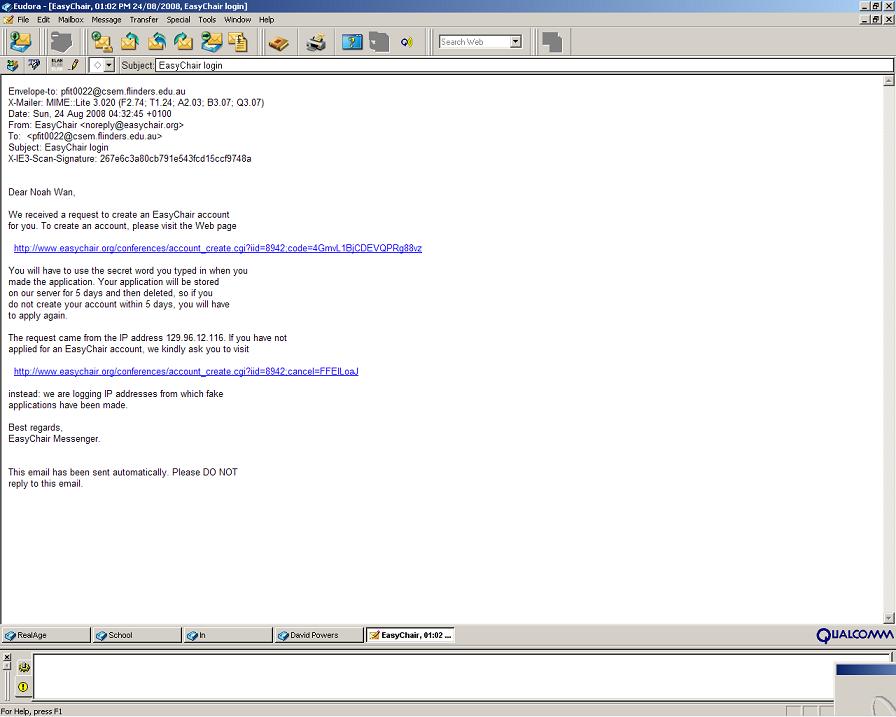Click the yellow exclamation task error icon
The height and width of the screenshot is (717, 896).
pos(23,687)
